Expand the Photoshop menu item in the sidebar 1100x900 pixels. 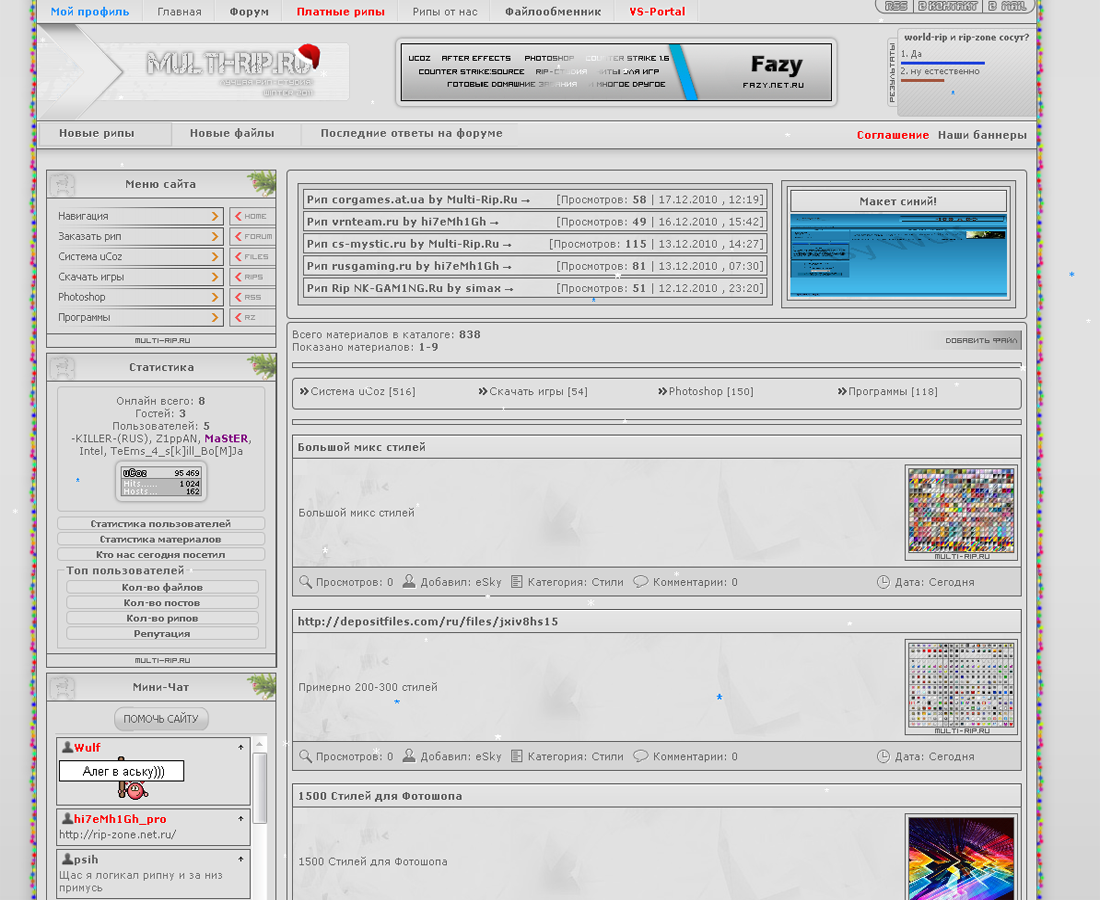pos(215,297)
